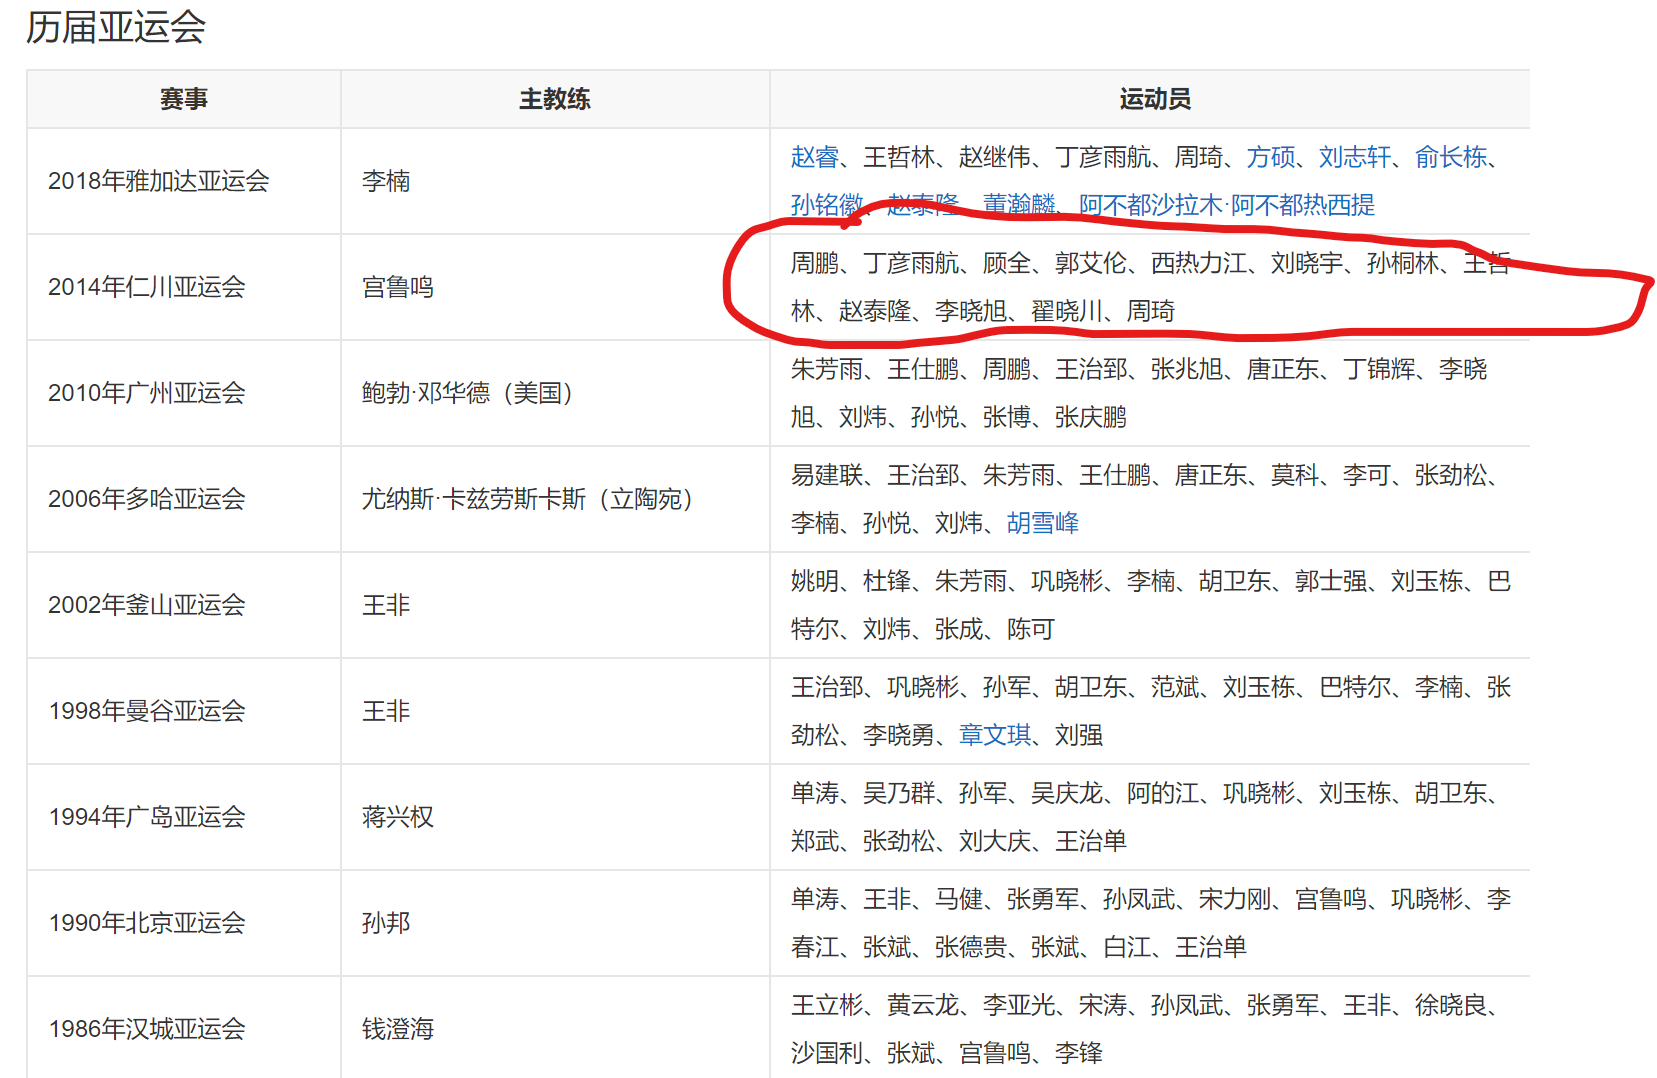Click the 1990 roster starting with 单涛、王非
Screen dimensions: 1657x1078
[1150, 923]
